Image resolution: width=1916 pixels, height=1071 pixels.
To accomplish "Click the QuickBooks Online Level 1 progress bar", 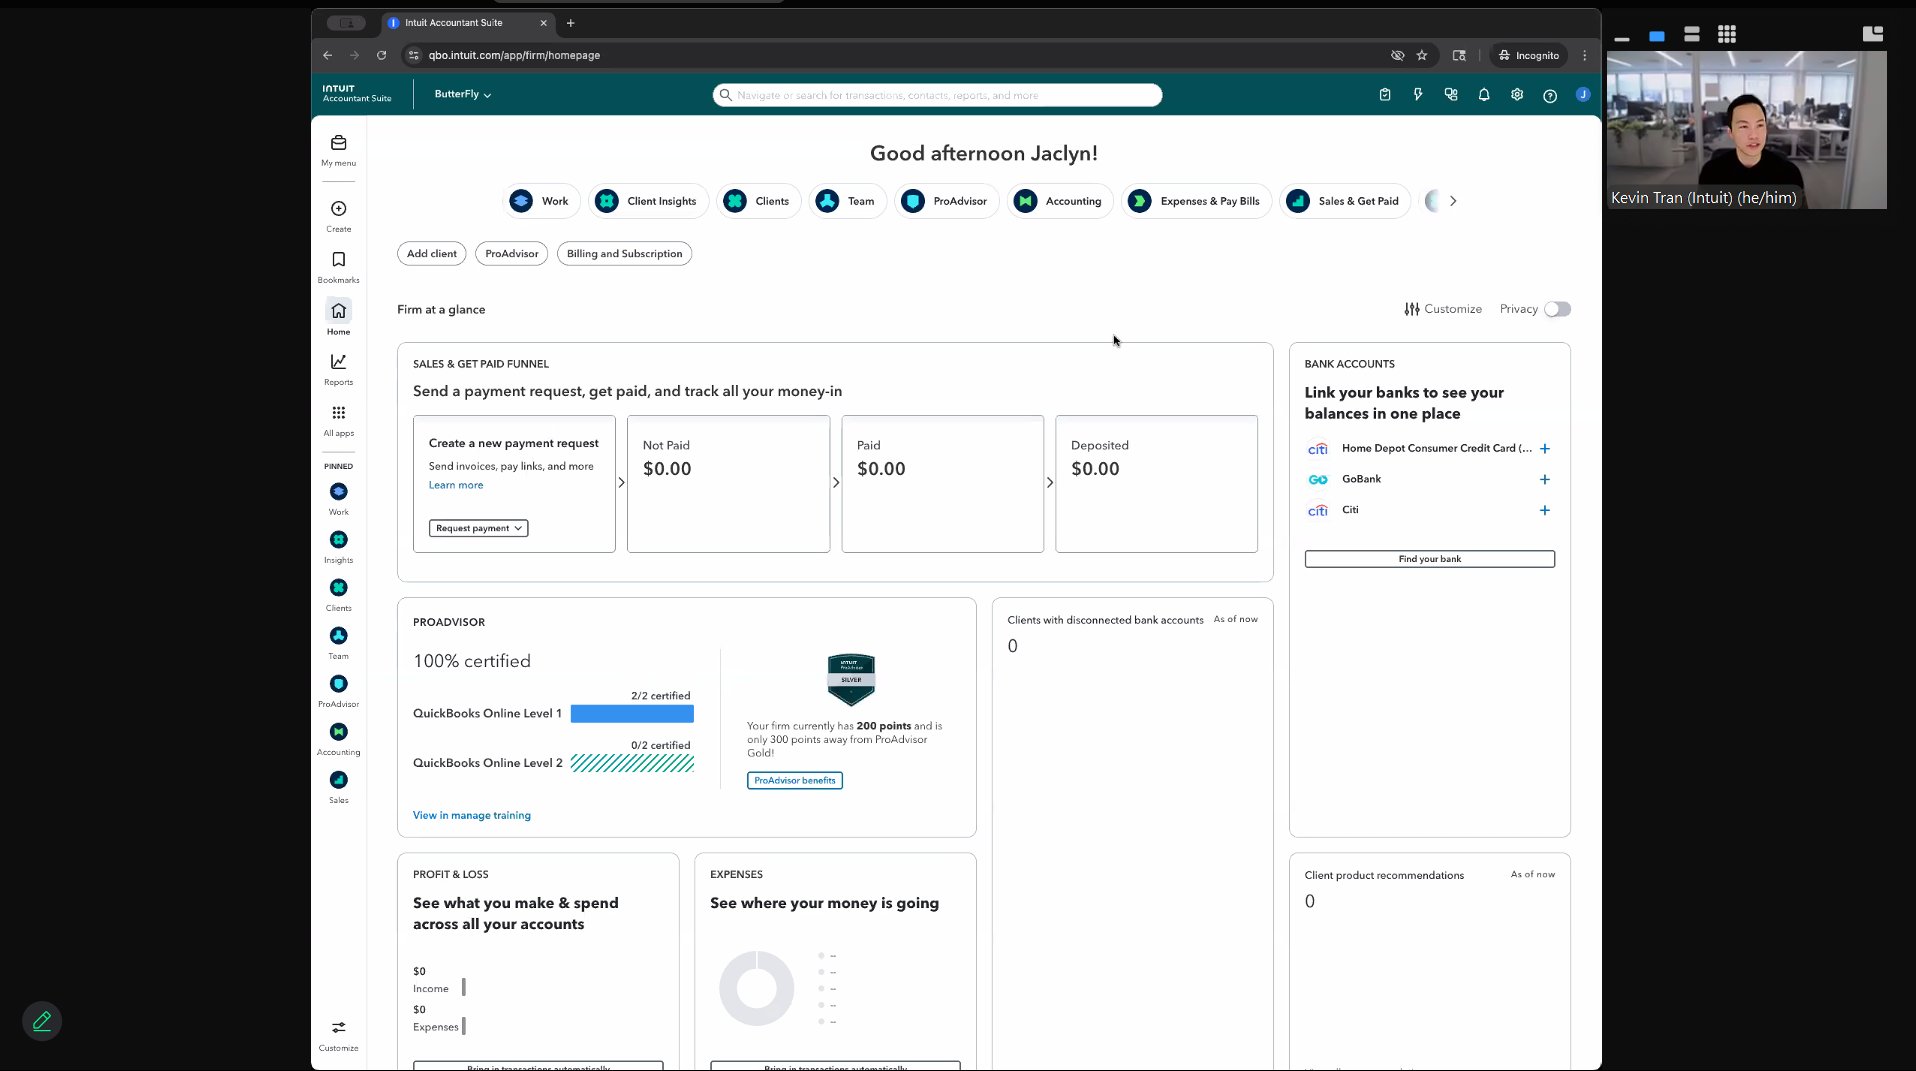I will pos(632,714).
